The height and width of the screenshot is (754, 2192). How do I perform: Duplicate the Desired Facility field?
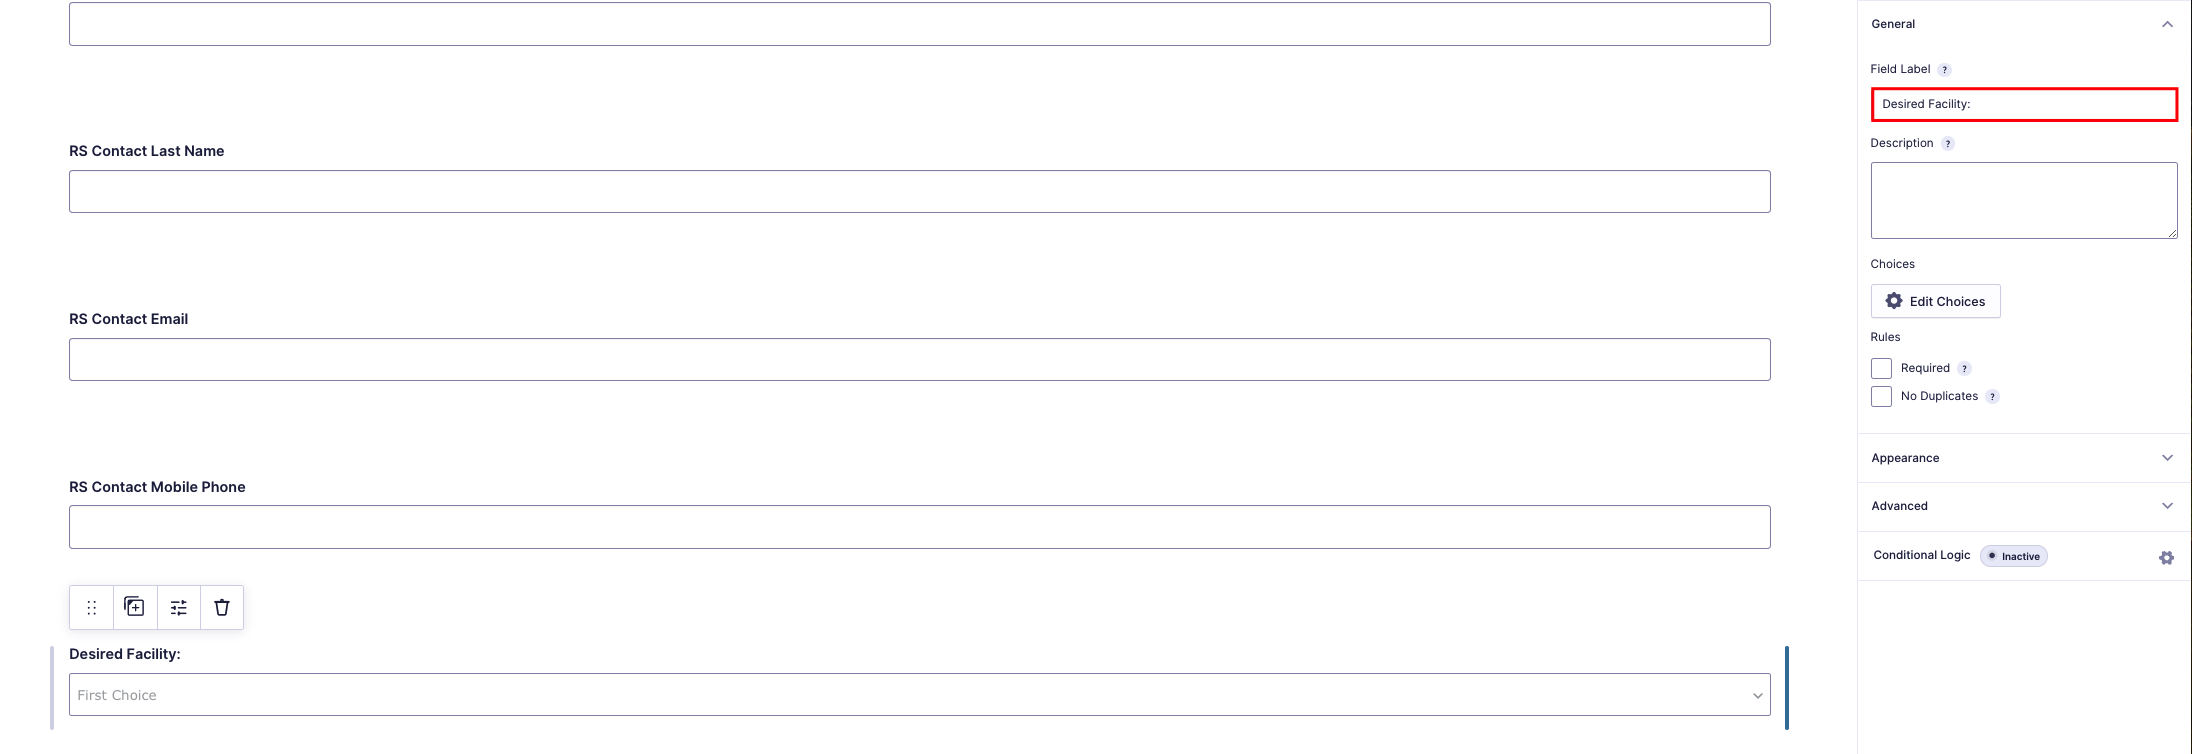(x=134, y=607)
